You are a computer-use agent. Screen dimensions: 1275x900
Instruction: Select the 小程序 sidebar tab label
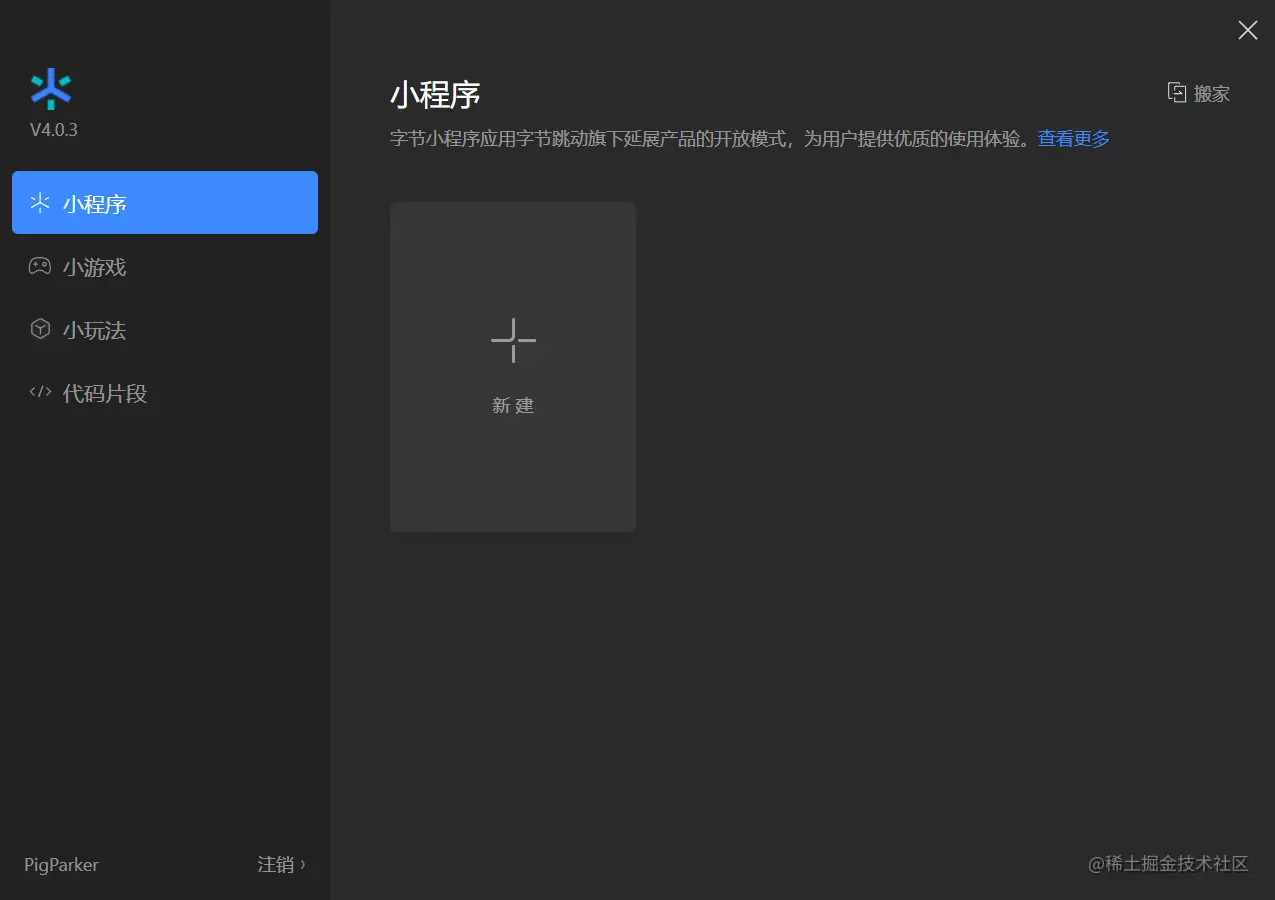pyautogui.click(x=95, y=204)
